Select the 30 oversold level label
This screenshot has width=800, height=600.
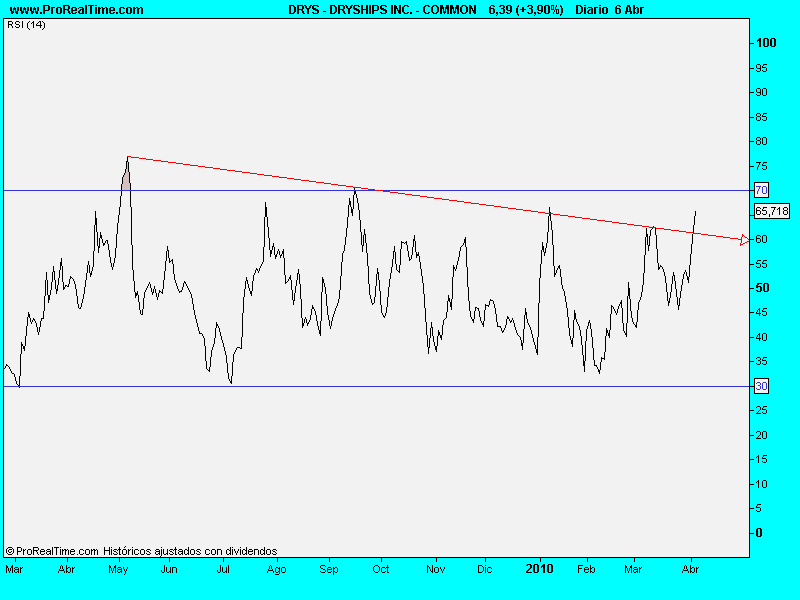coord(761,386)
